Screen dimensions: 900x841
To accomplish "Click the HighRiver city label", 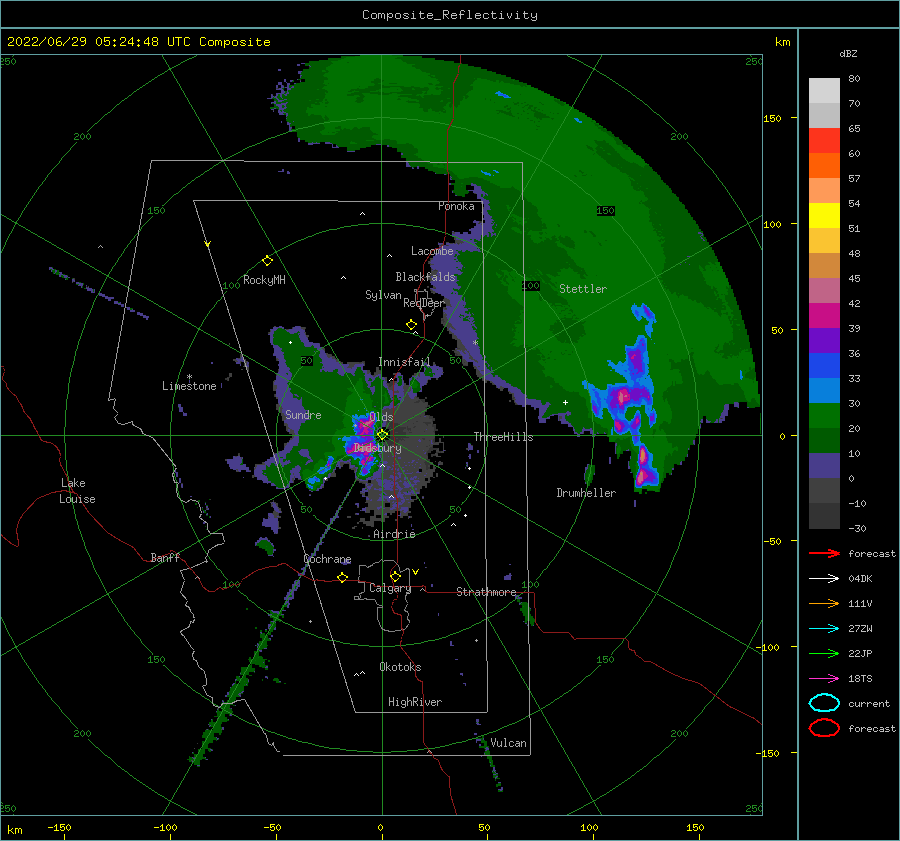I will (x=415, y=702).
